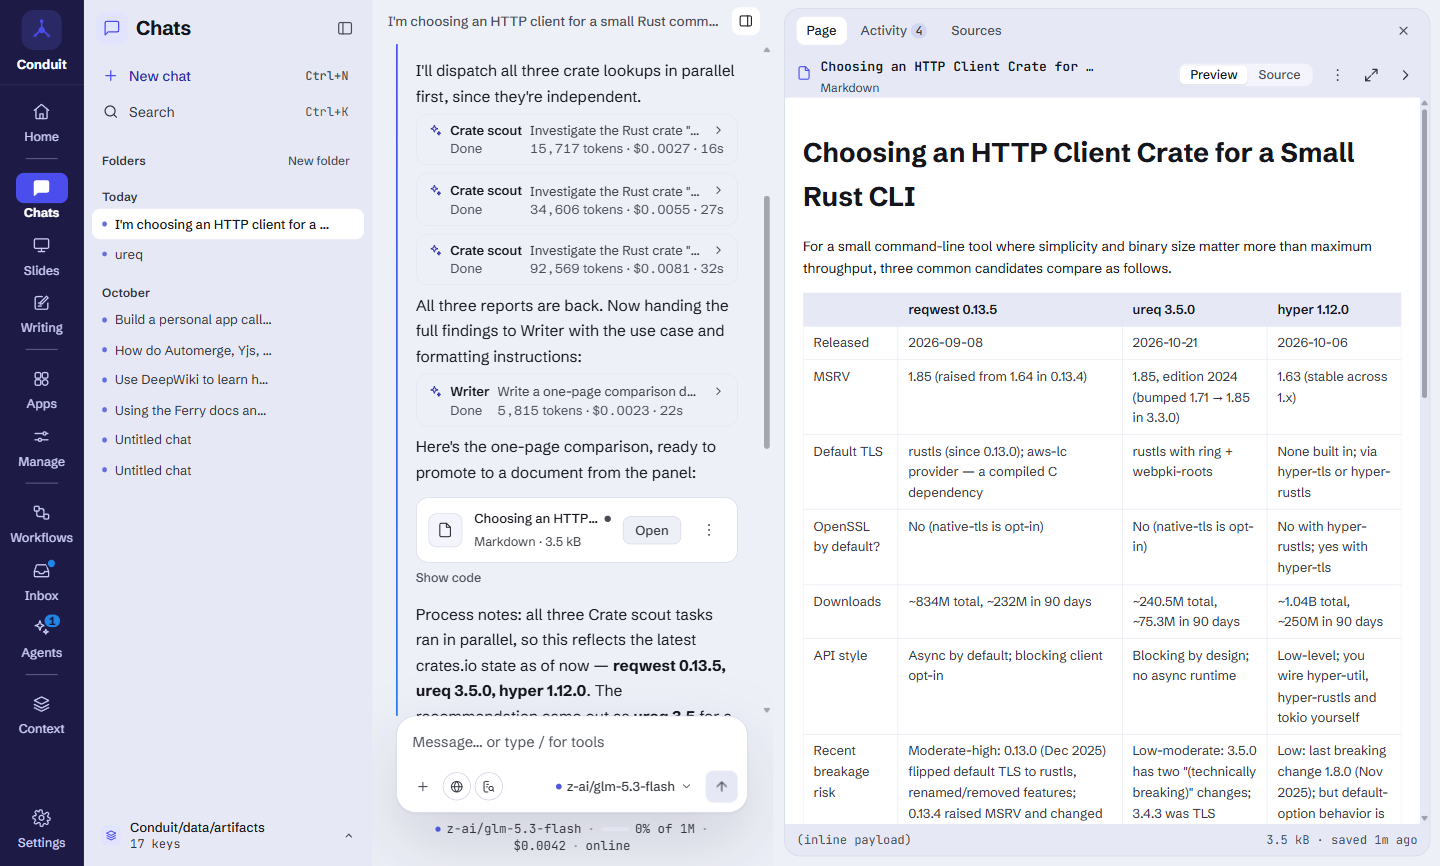Open the Workflows section
This screenshot has height=866, width=1440.
point(41,525)
